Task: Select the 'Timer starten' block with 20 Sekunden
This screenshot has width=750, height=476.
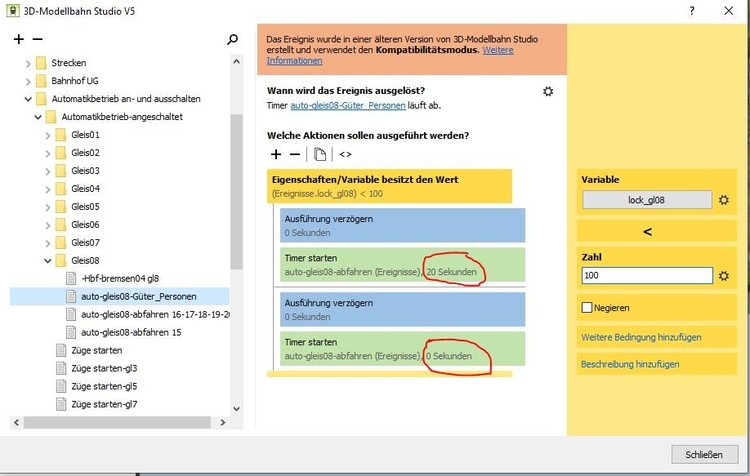Action: (x=402, y=265)
